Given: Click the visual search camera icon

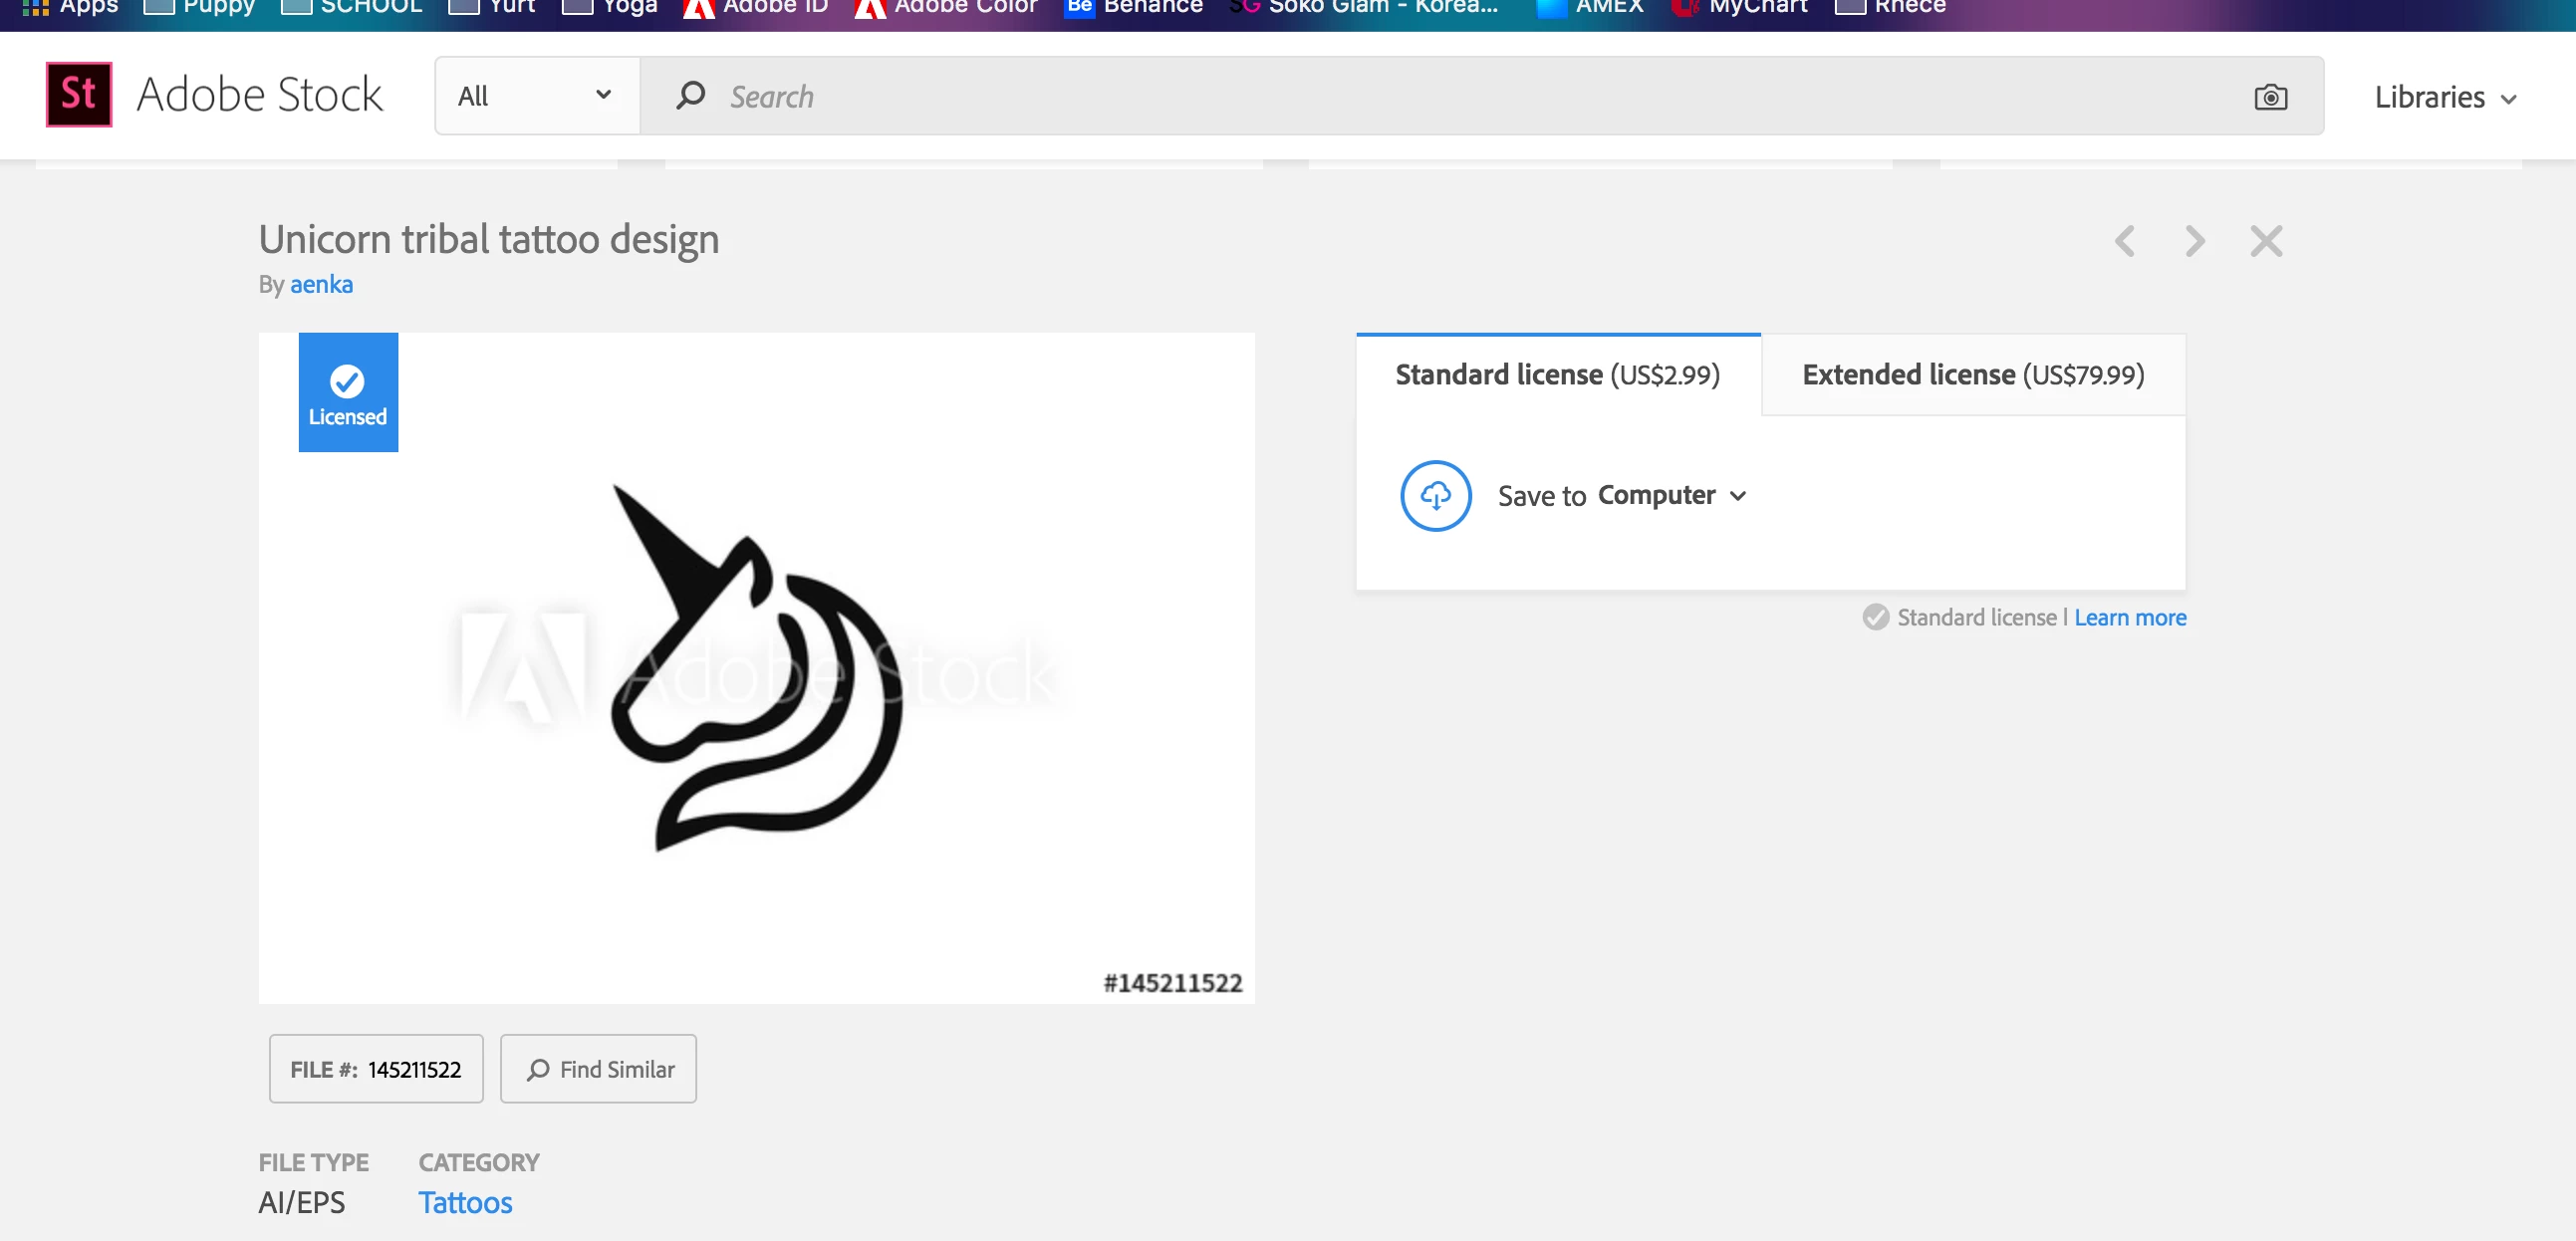Looking at the screenshot, I should tap(2270, 97).
